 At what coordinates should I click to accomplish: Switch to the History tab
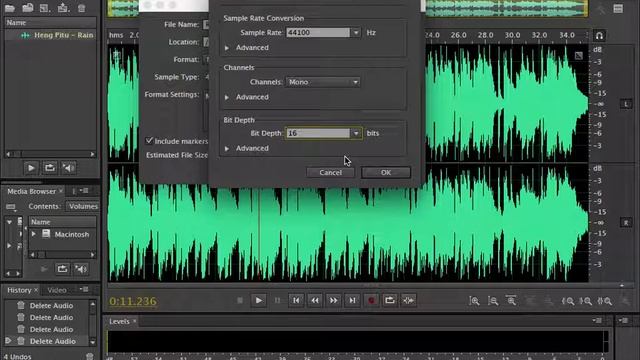[x=19, y=290]
